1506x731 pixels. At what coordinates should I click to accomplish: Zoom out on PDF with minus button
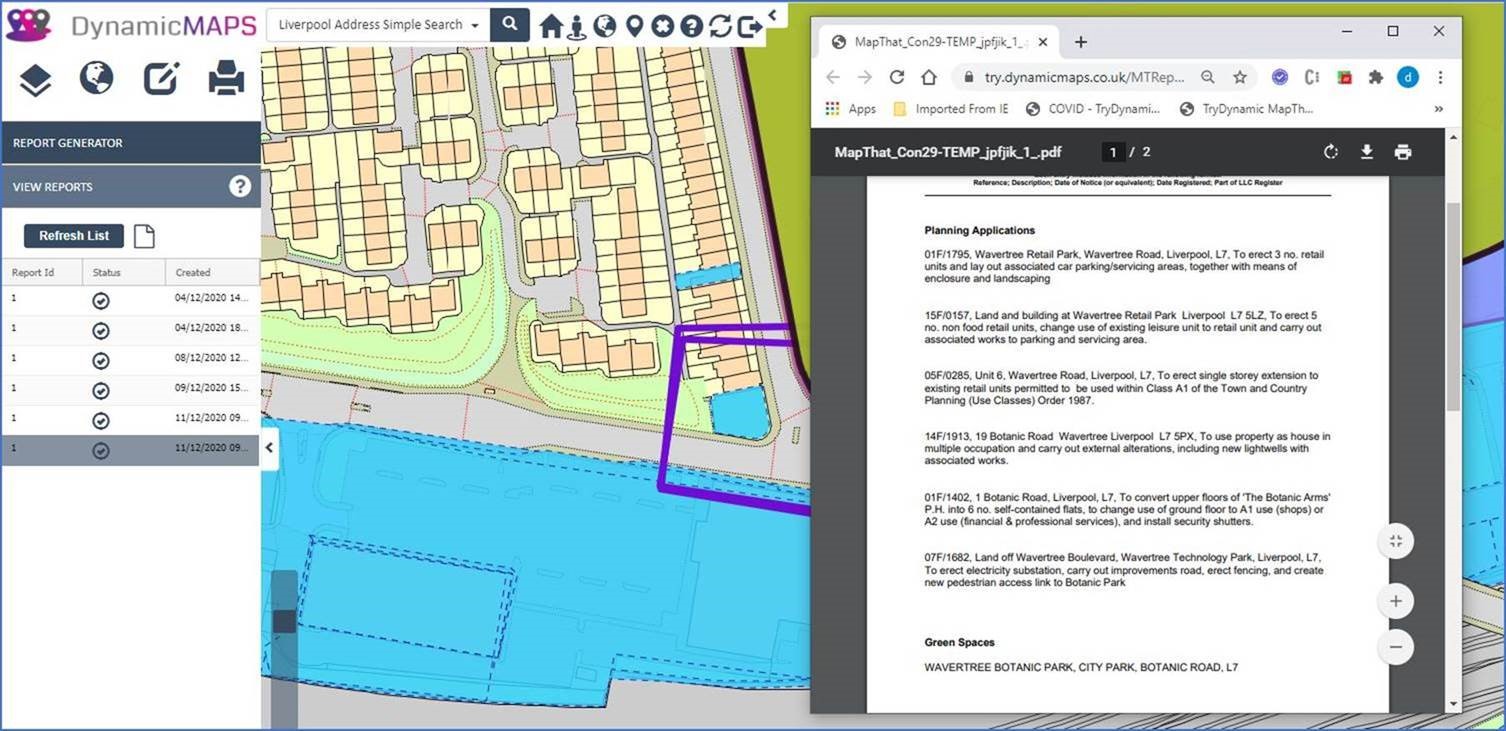click(x=1395, y=646)
